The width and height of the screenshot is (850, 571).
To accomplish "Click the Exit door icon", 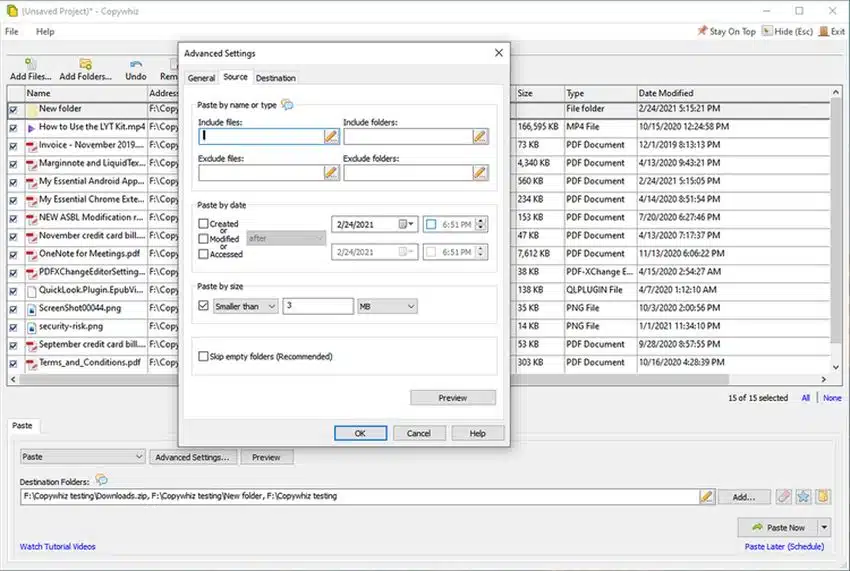I will (823, 31).
